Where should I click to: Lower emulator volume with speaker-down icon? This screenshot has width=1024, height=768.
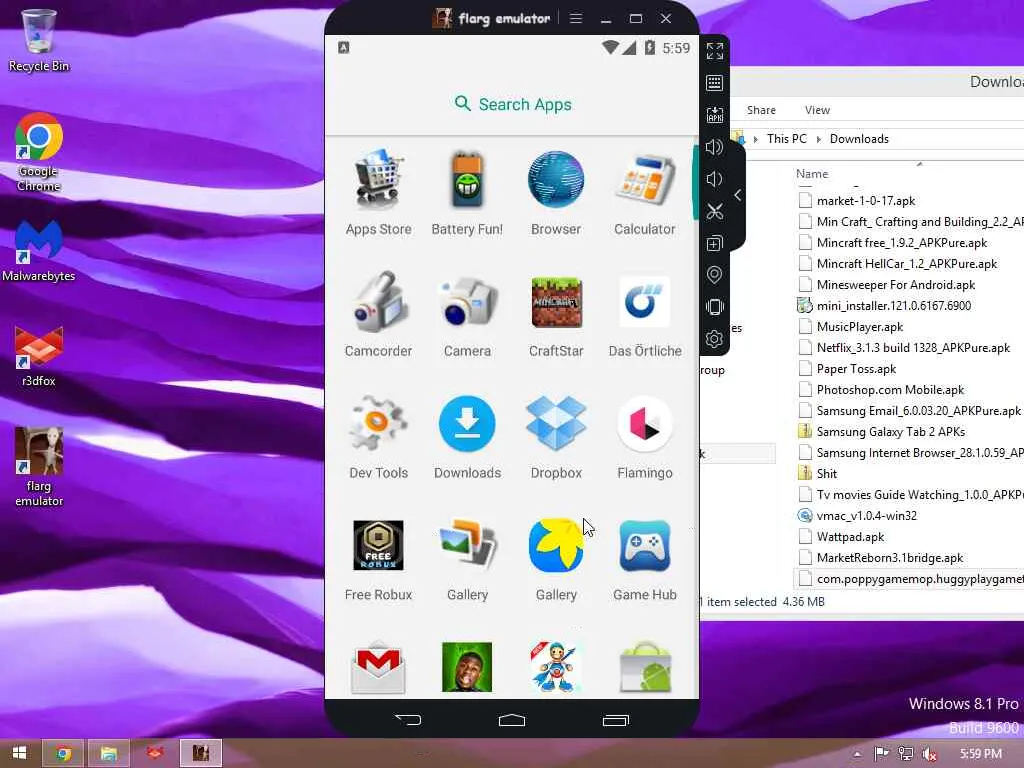[714, 179]
